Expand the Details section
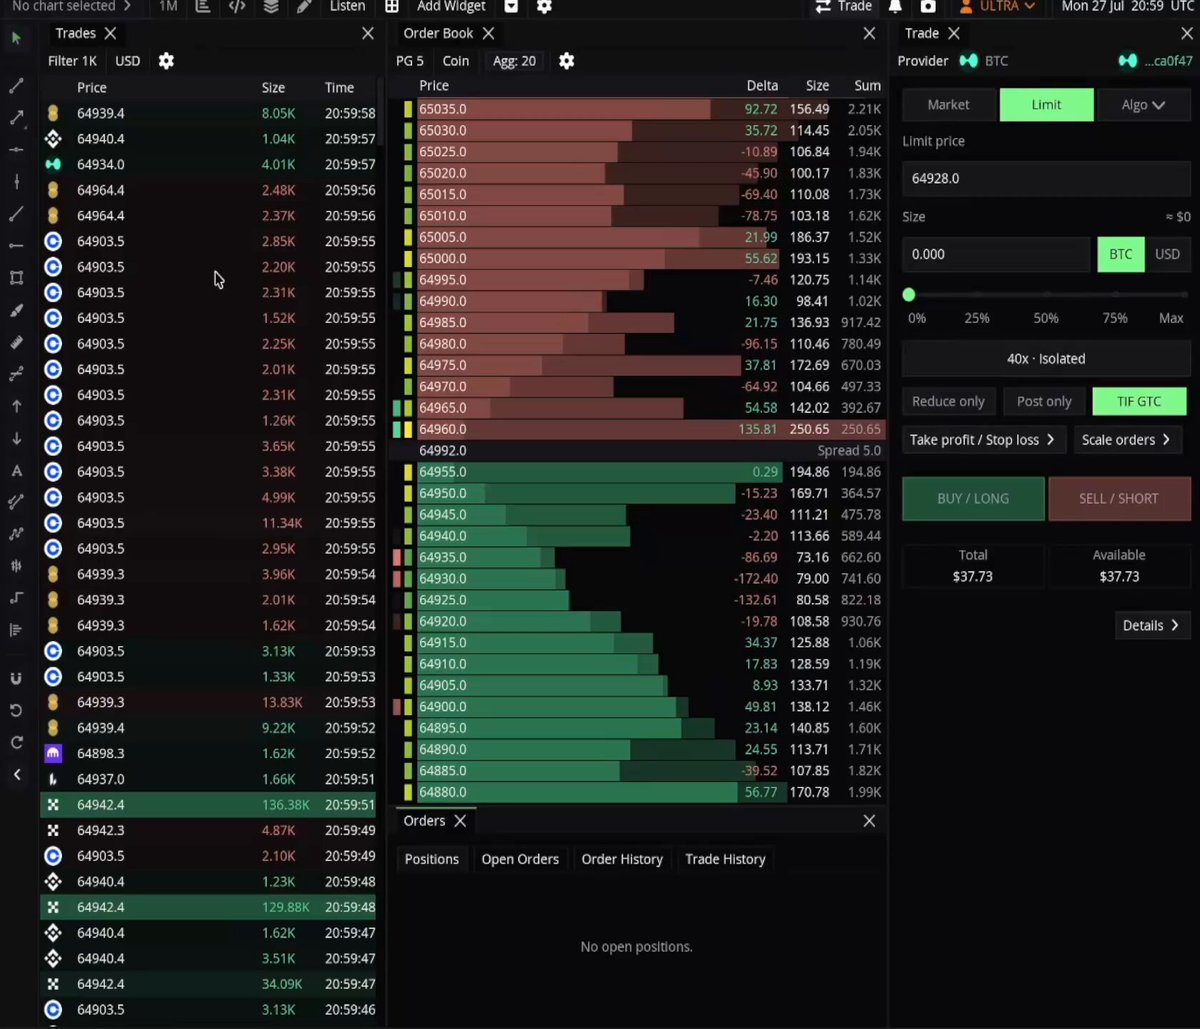Viewport: 1200px width, 1029px height. click(x=1151, y=625)
